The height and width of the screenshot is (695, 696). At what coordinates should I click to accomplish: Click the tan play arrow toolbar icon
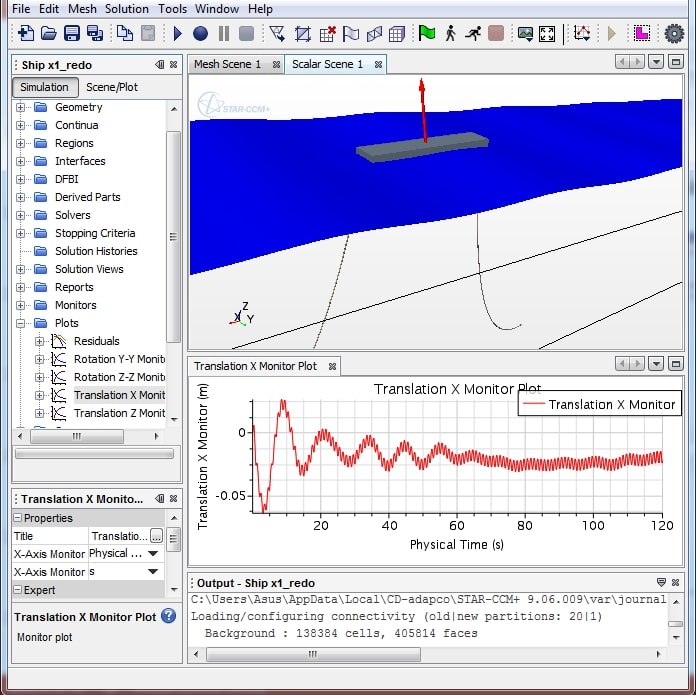point(612,33)
